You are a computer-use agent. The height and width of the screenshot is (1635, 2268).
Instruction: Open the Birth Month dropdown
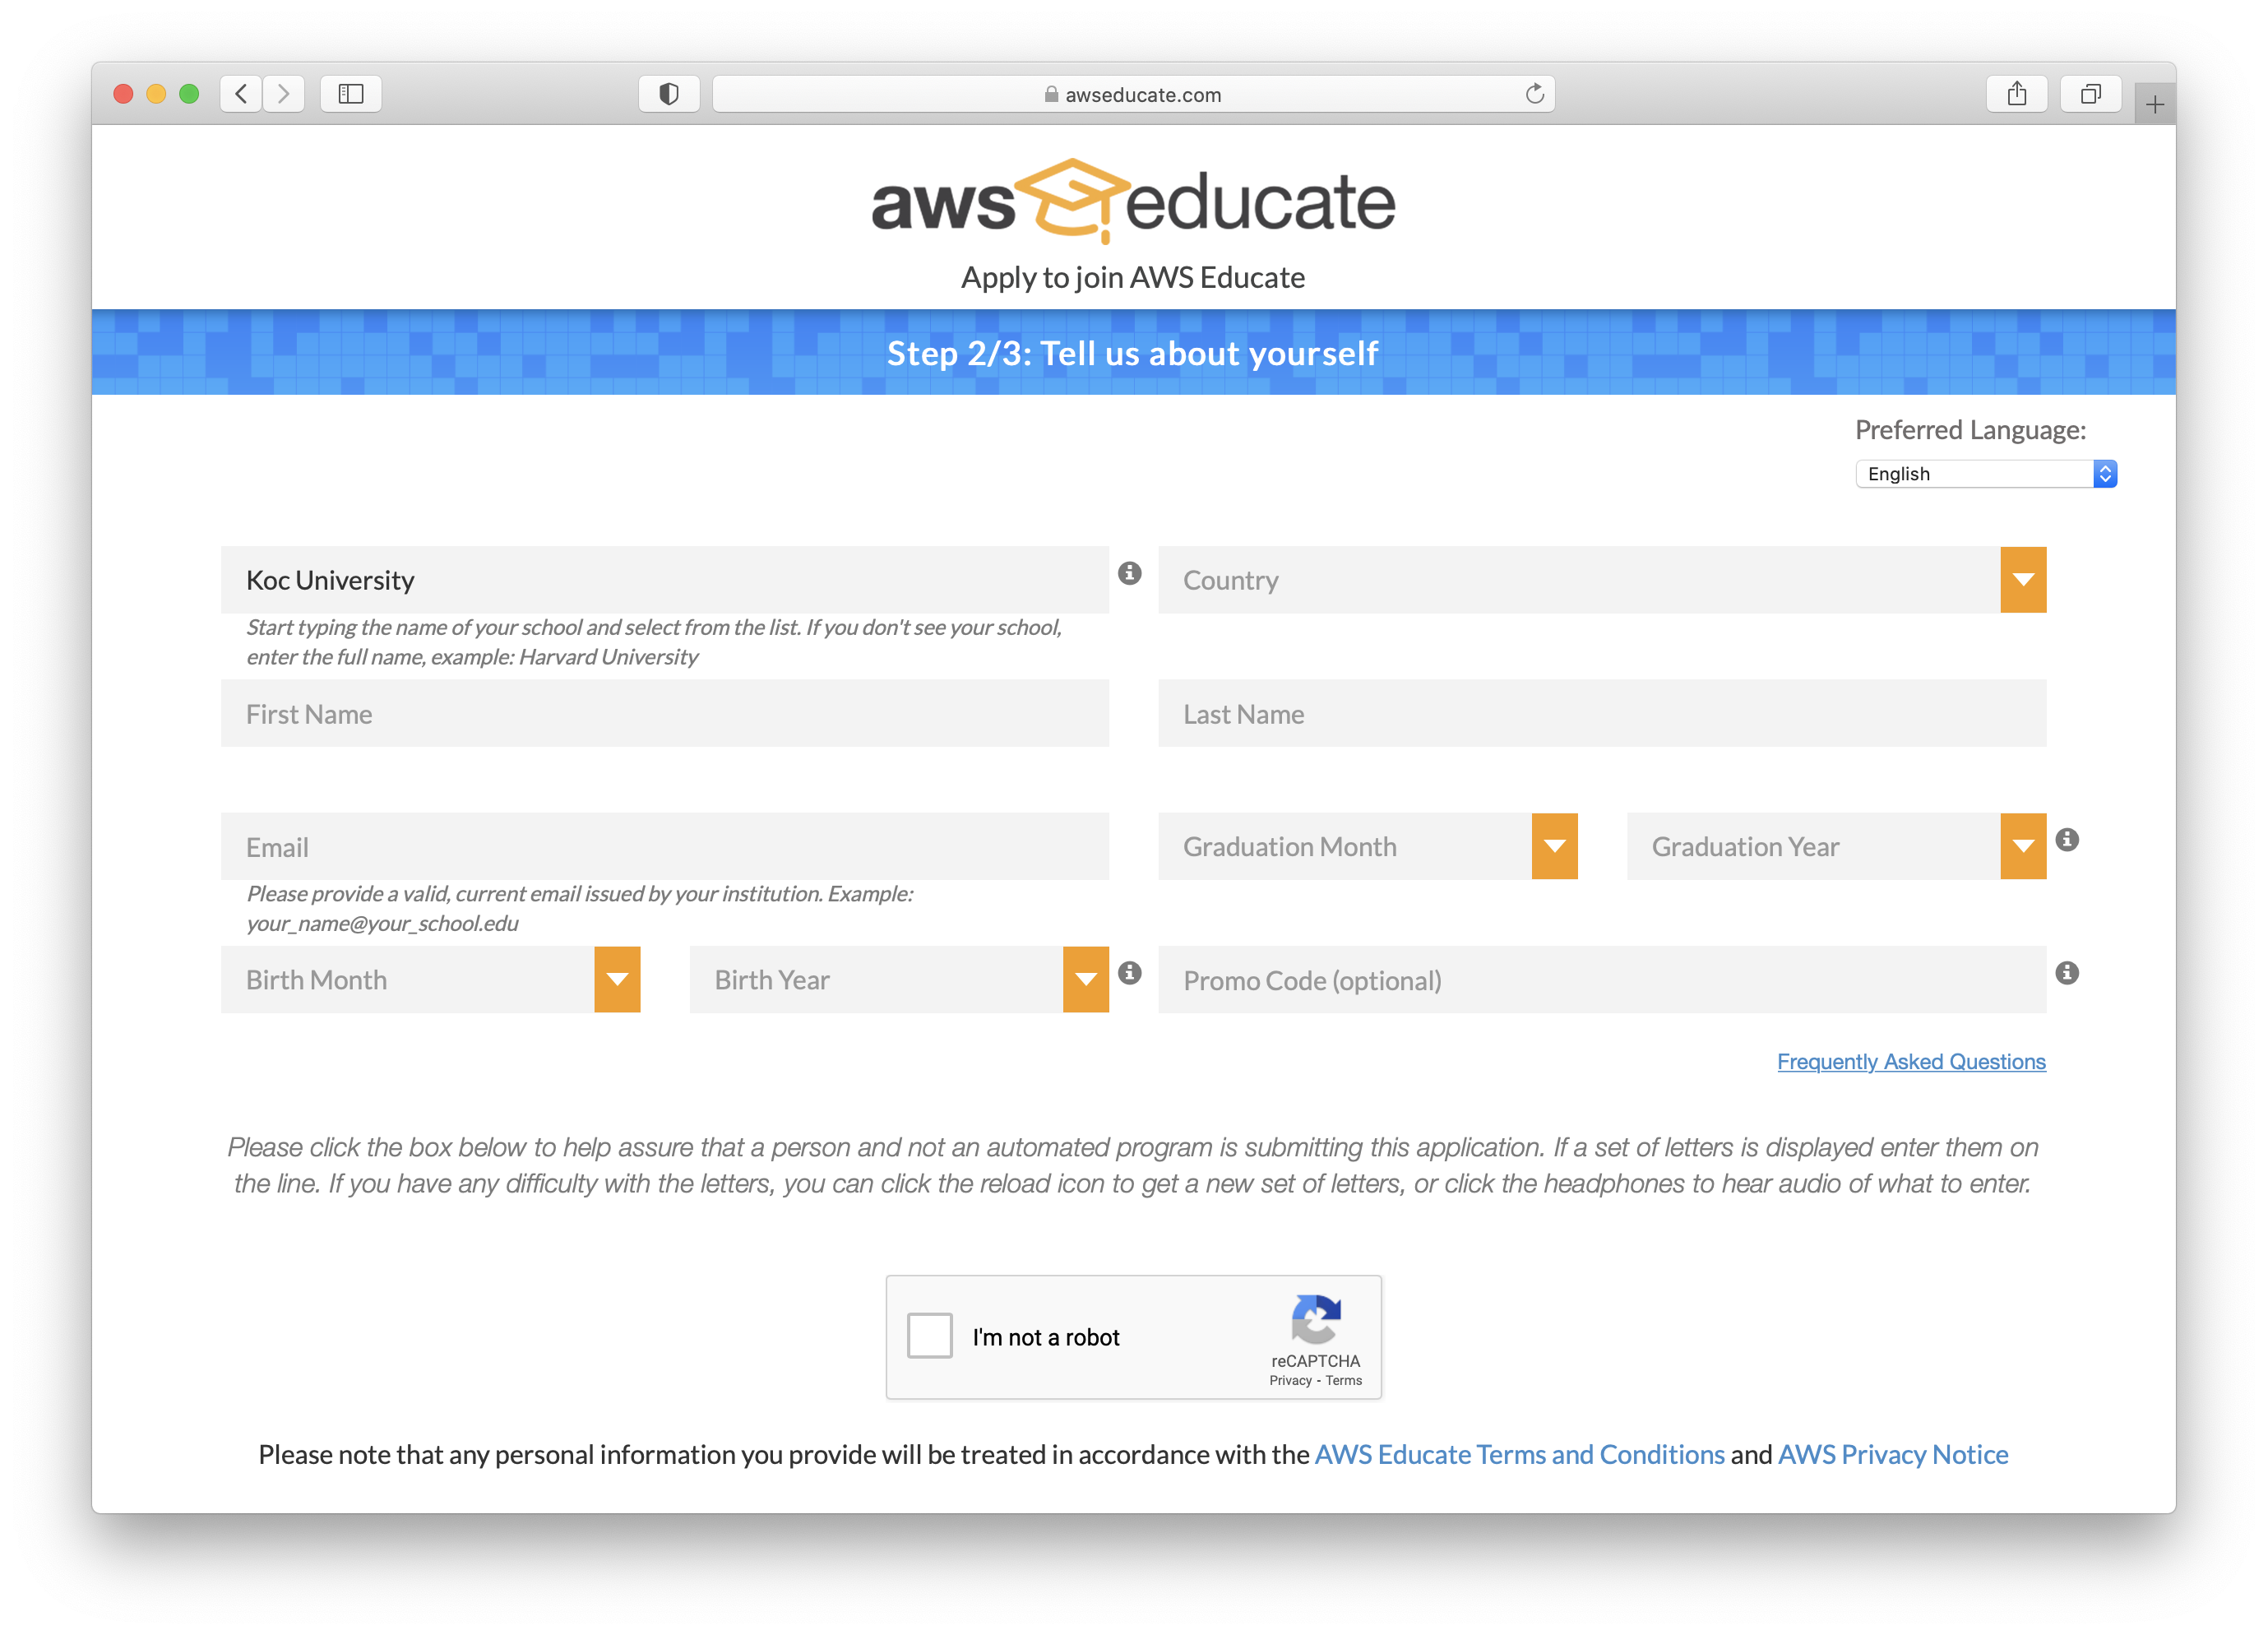617,979
